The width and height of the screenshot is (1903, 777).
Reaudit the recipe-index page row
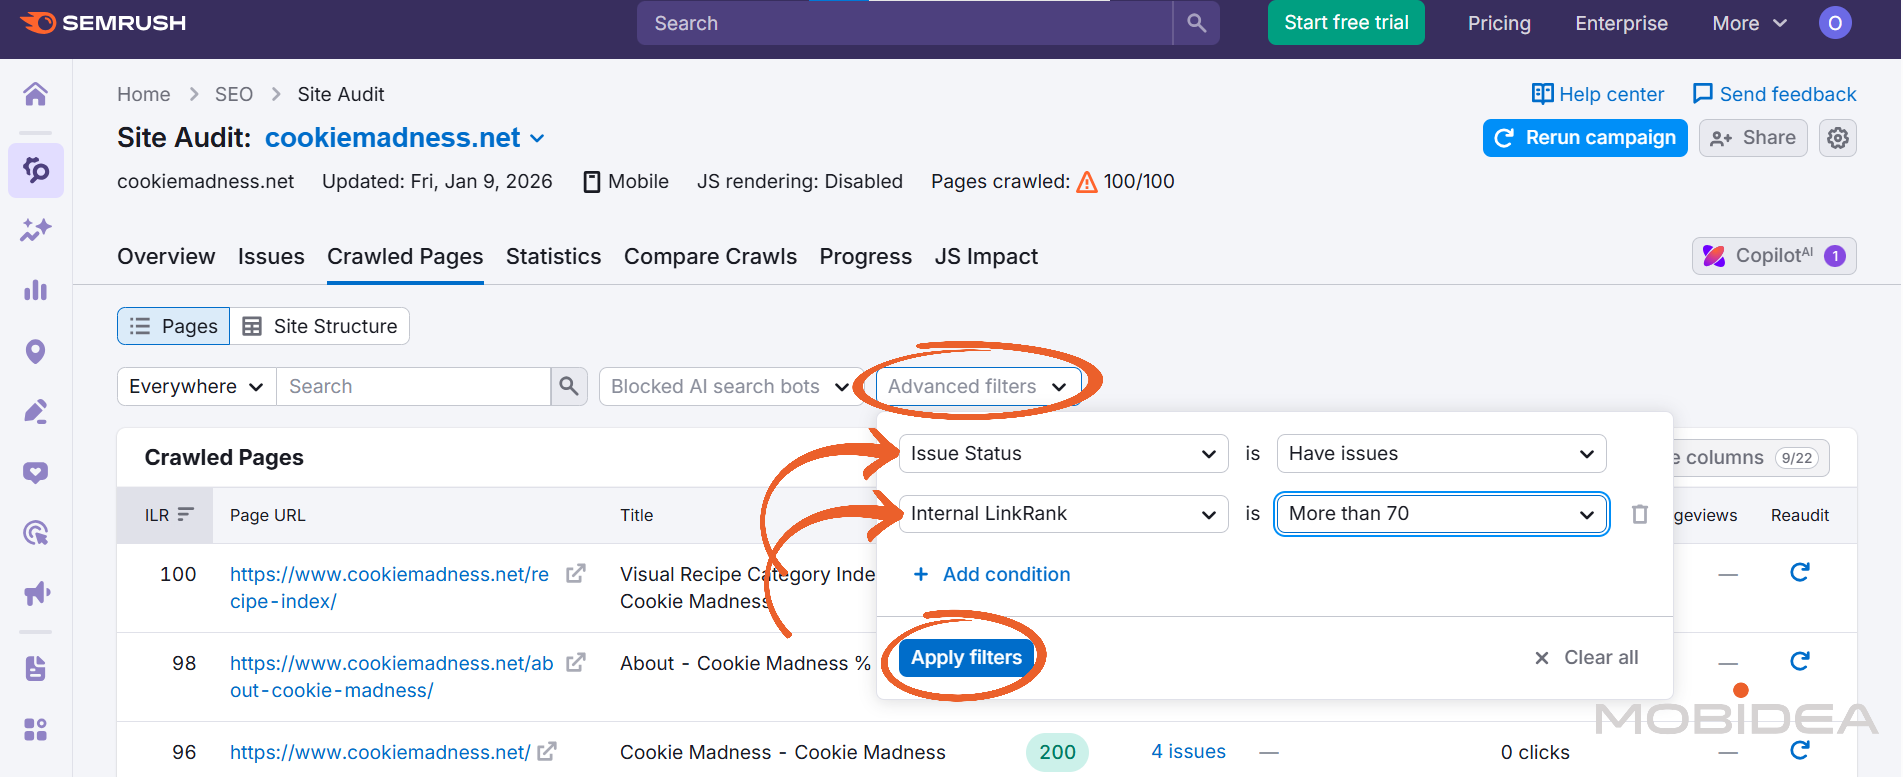click(1800, 572)
